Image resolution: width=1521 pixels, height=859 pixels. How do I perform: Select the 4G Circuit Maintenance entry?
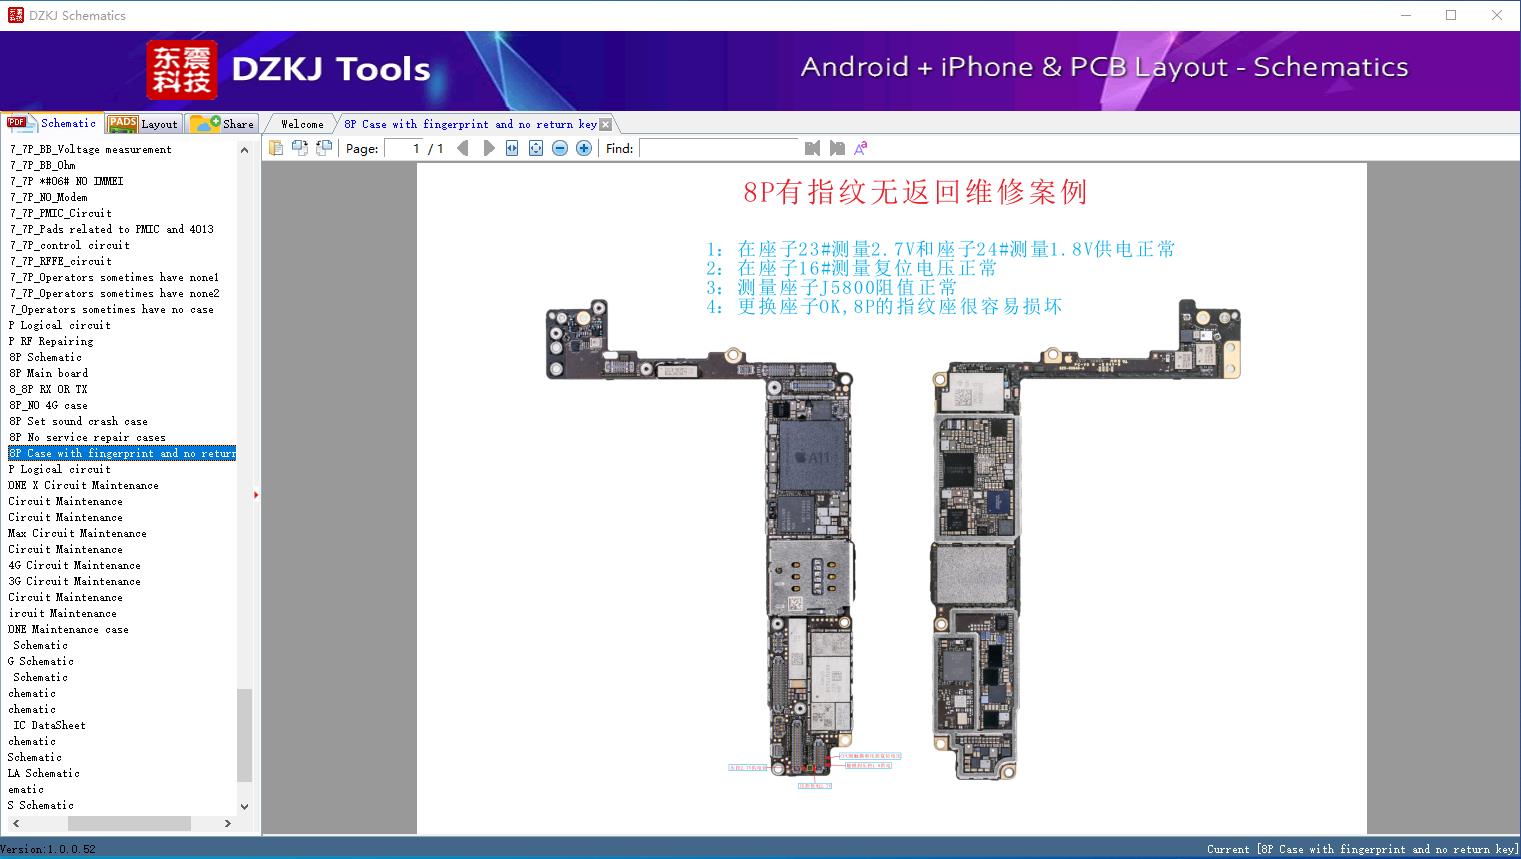coord(75,565)
